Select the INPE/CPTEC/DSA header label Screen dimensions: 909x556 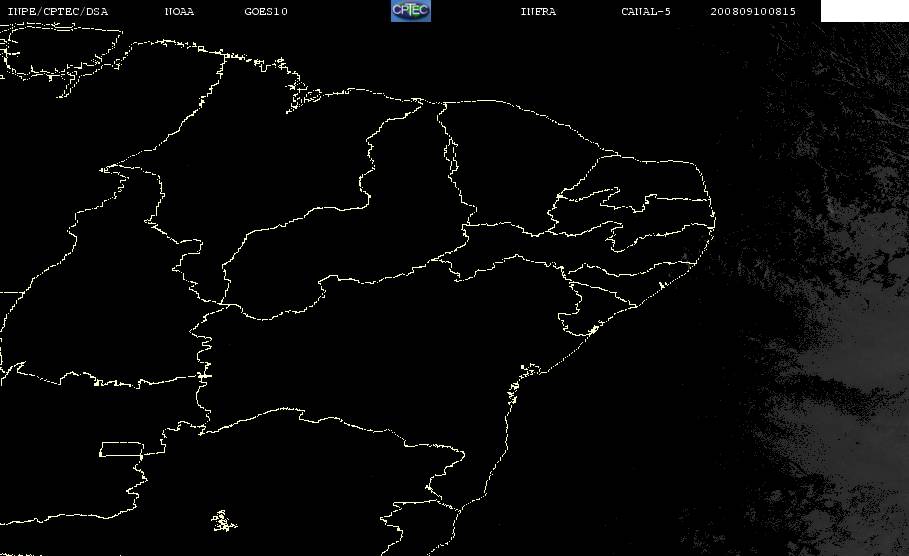tap(57, 12)
